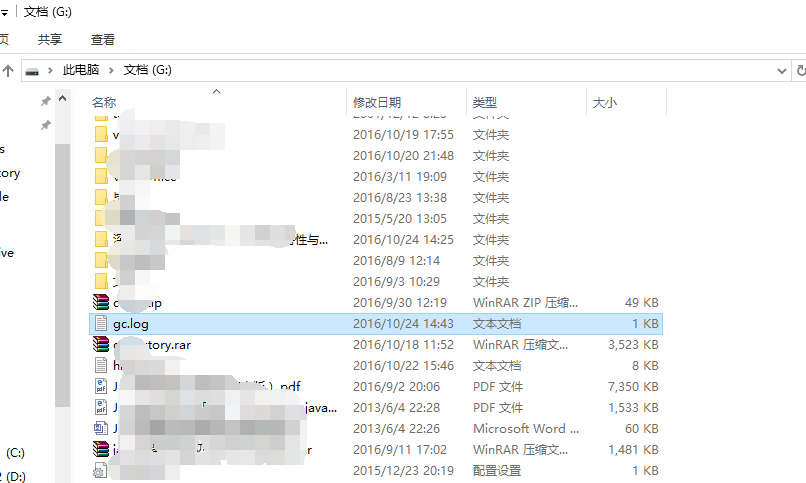The image size is (806, 483).
Task: Click the RAR archive icon dated 2016/9/11
Action: click(x=101, y=449)
